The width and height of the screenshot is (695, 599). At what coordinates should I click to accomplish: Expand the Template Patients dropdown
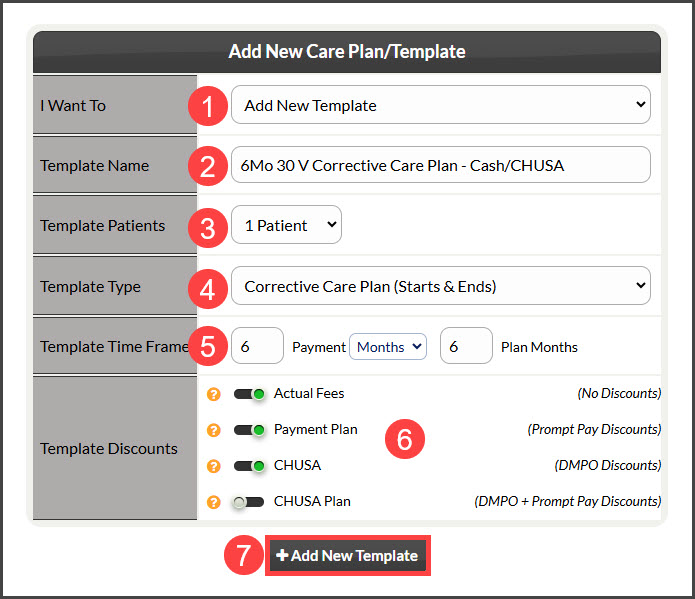coord(286,225)
